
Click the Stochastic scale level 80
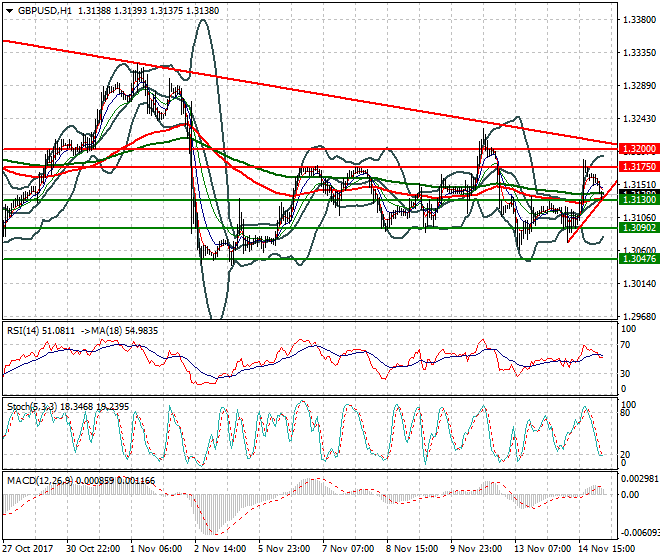(x=626, y=413)
